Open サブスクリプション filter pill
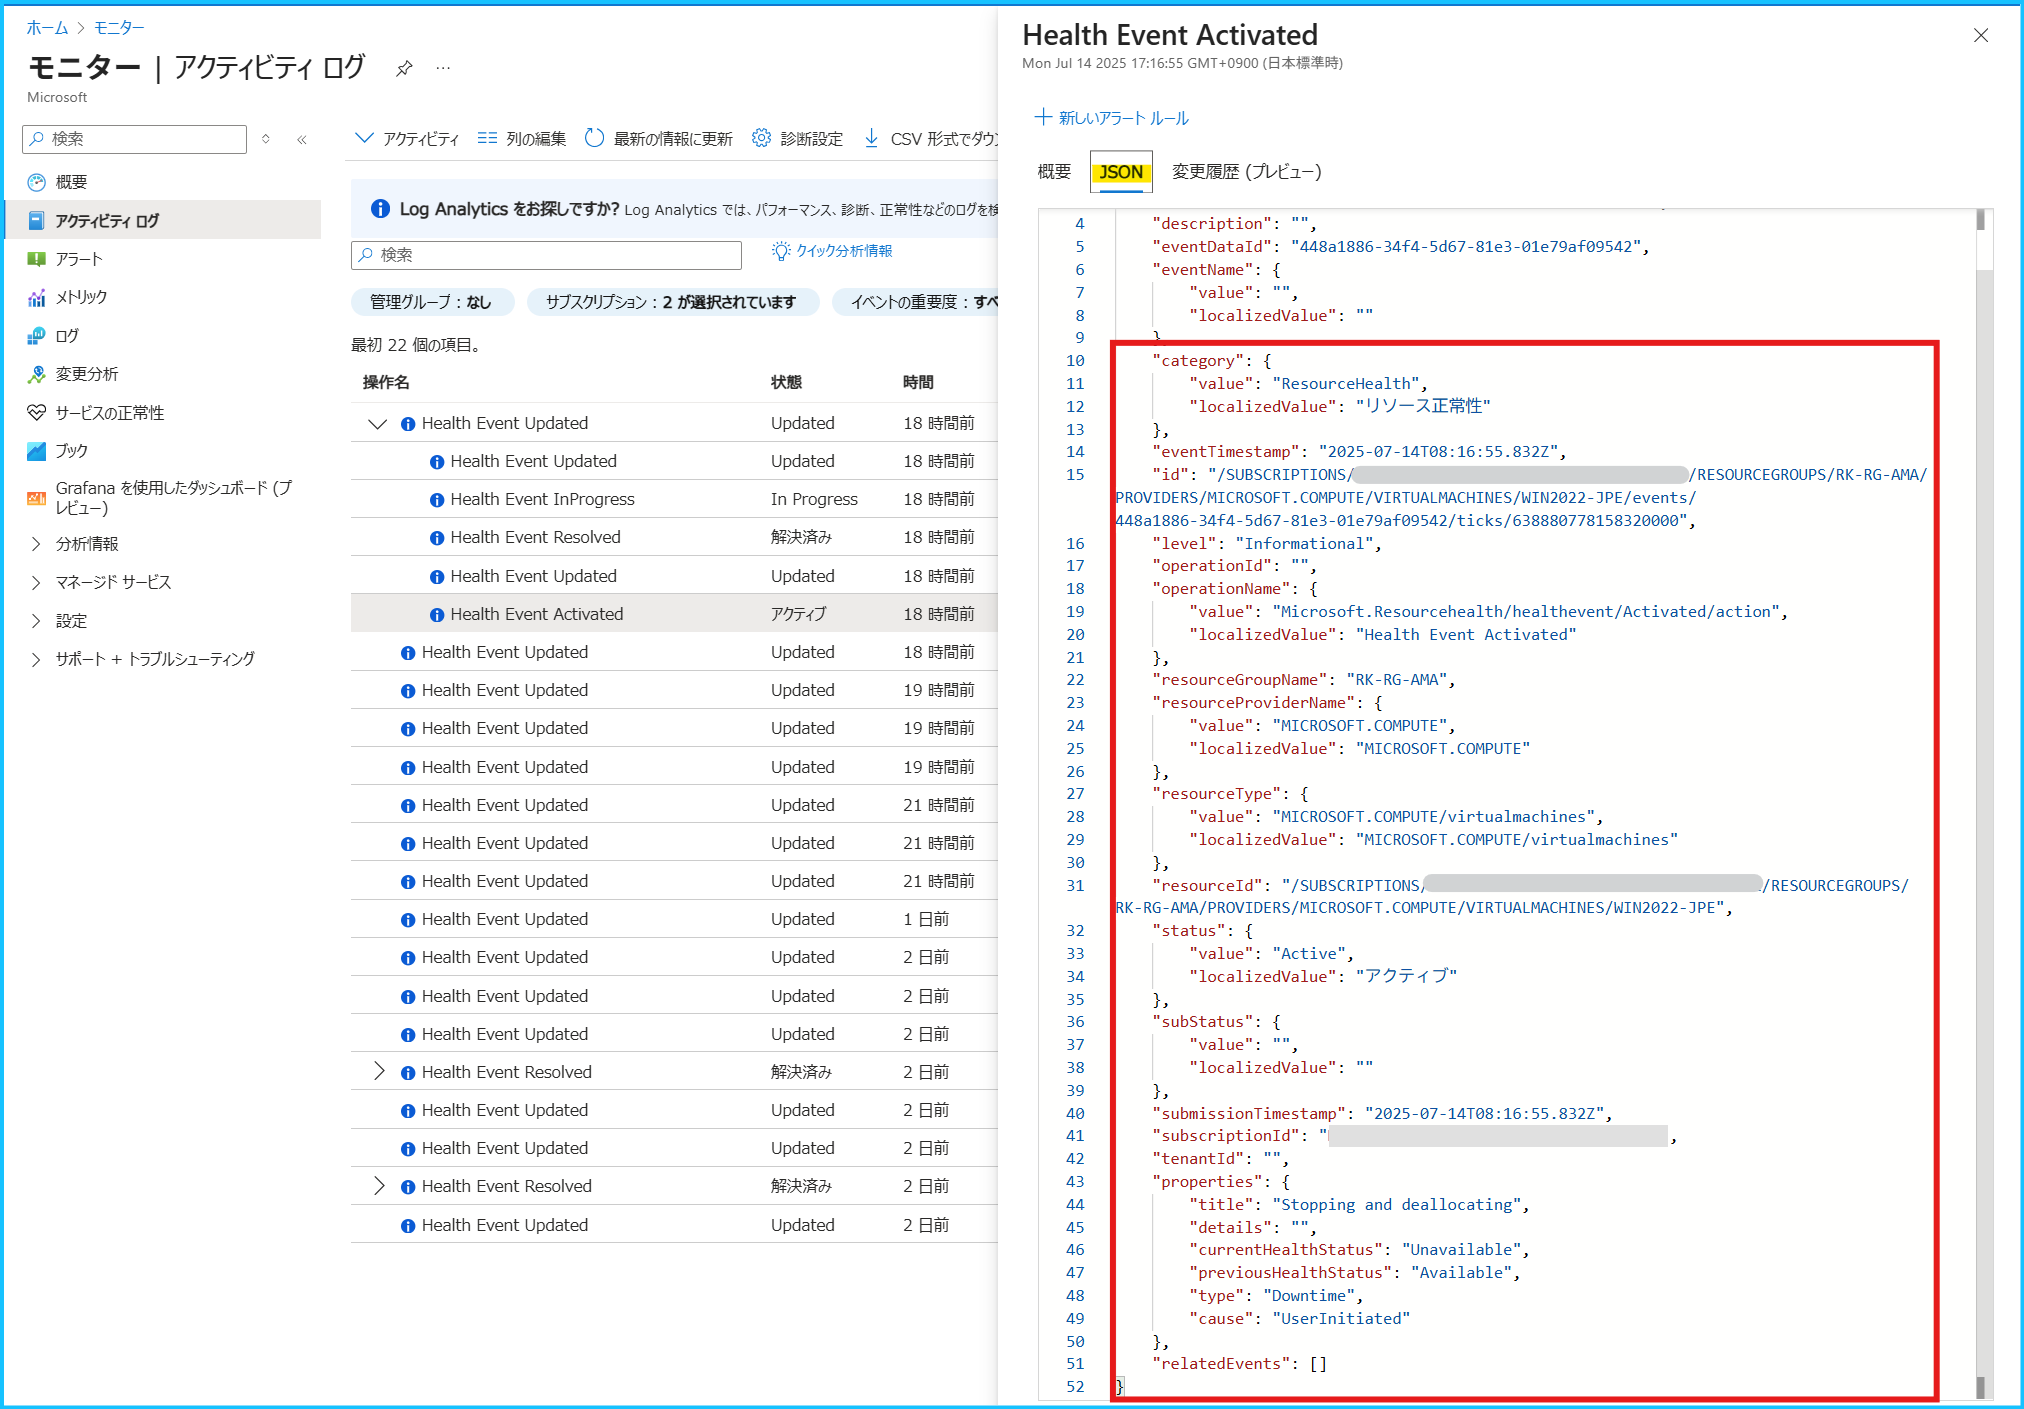Screen dimensions: 2024x1409 671,302
